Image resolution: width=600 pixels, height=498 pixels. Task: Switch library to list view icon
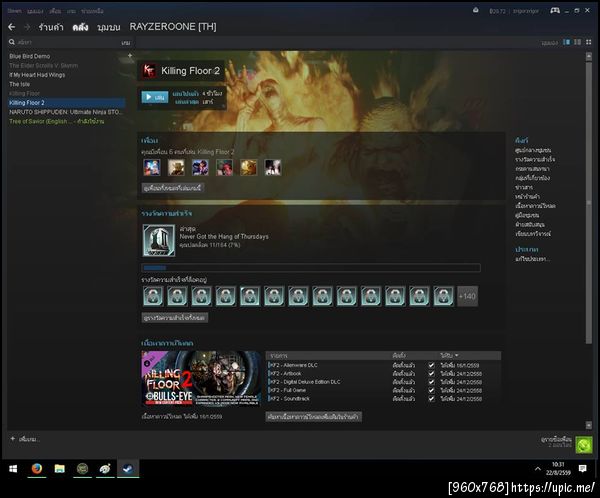[x=577, y=42]
